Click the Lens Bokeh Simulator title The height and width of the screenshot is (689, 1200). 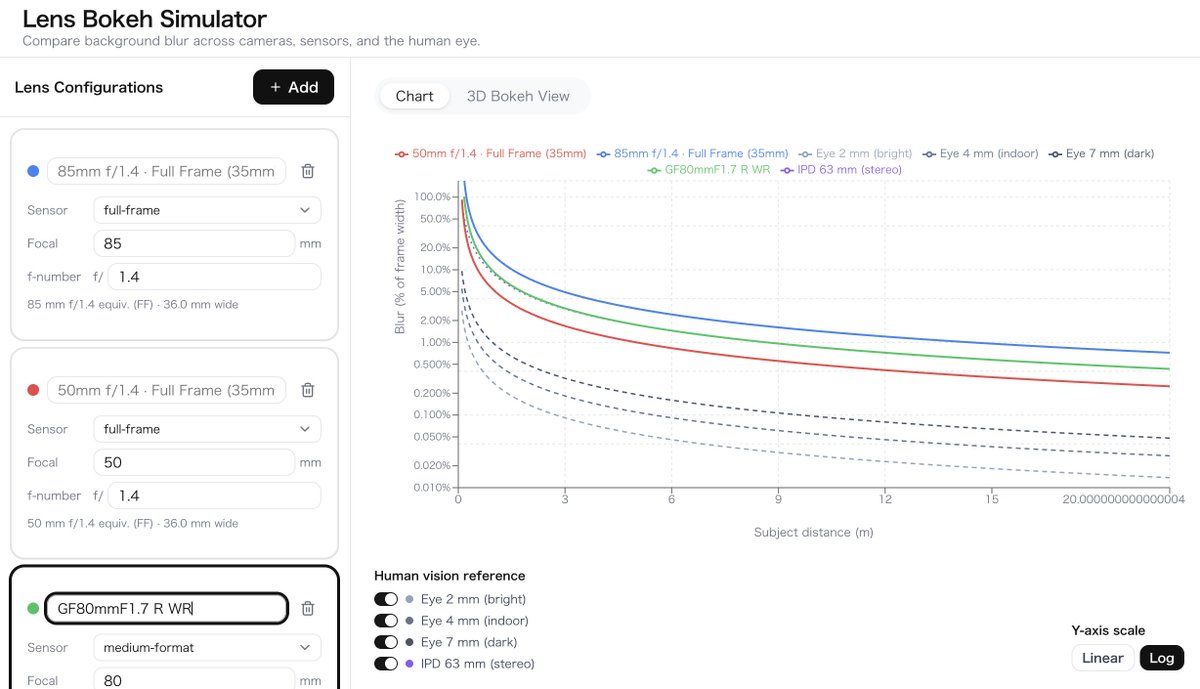pos(145,19)
